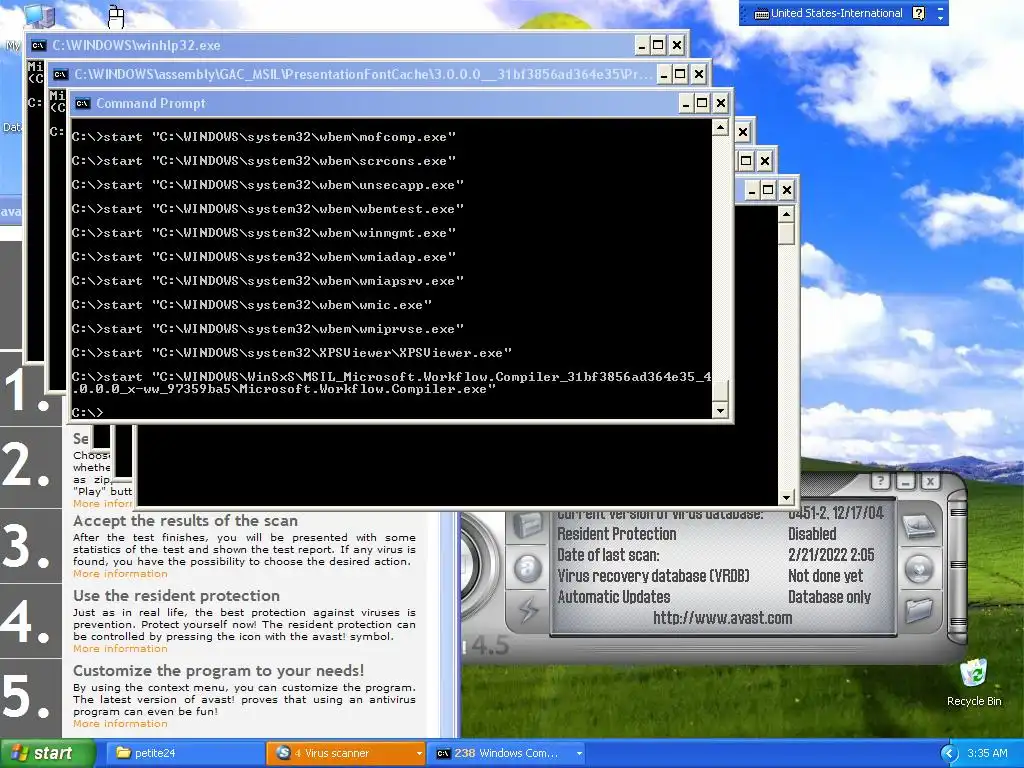1024x768 pixels.
Task: Open 'More information' under Accept the results
Action: point(120,573)
